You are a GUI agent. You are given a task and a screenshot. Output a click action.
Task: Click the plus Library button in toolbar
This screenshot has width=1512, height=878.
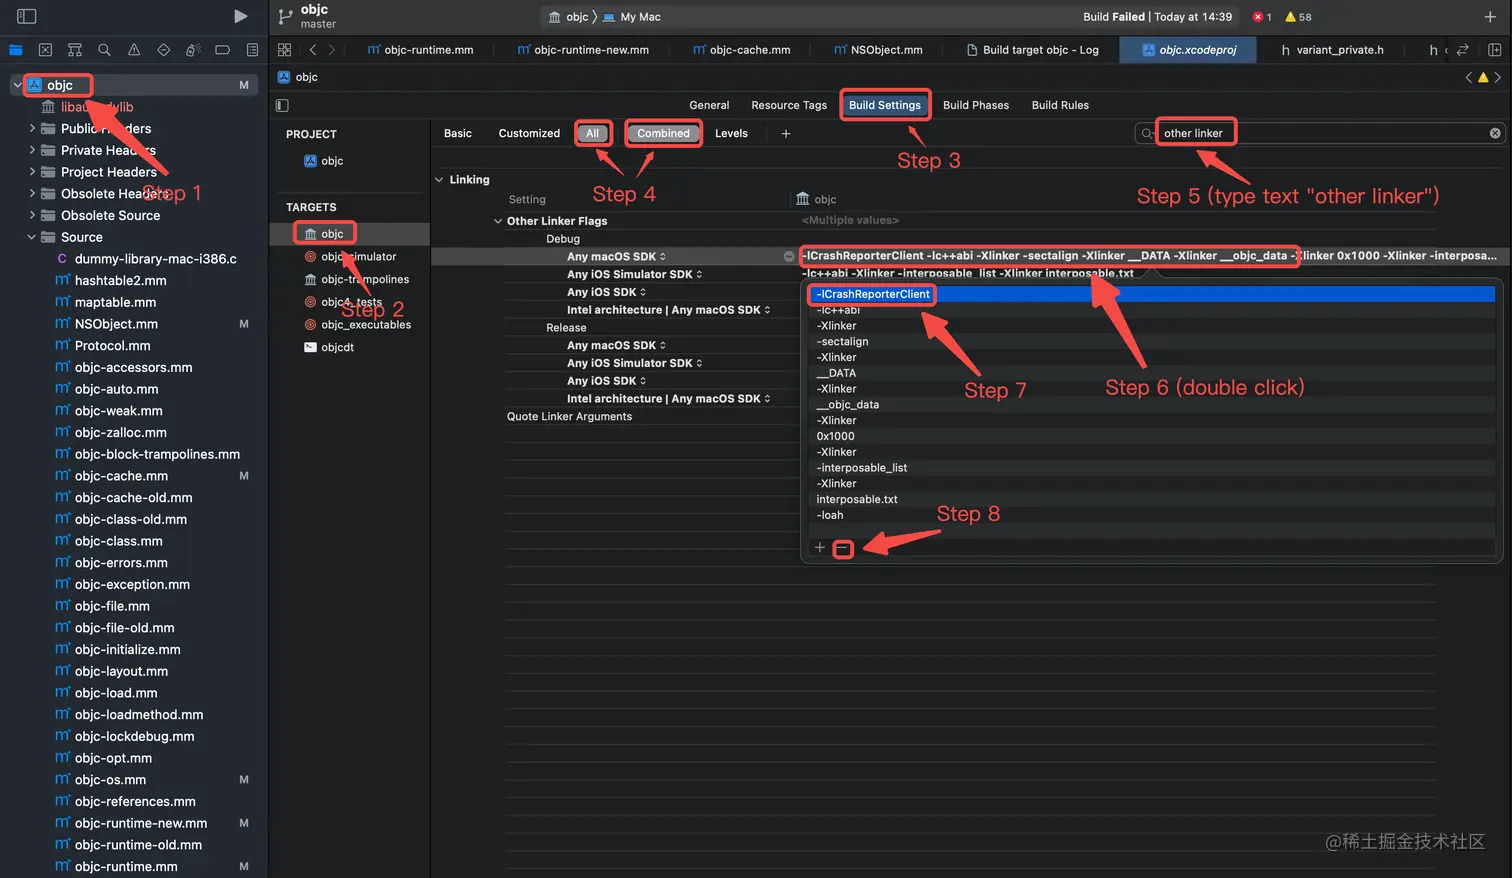coord(1490,17)
